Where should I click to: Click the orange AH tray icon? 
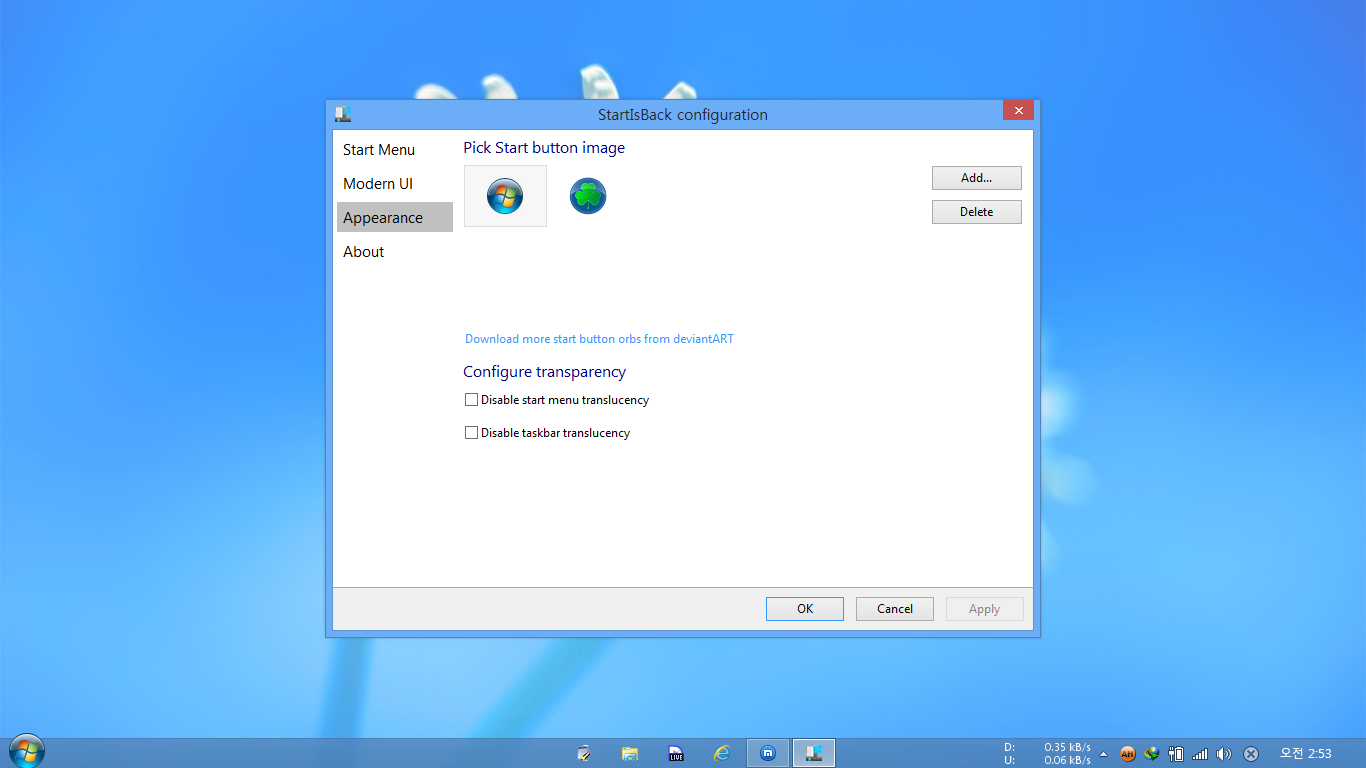tap(1128, 754)
